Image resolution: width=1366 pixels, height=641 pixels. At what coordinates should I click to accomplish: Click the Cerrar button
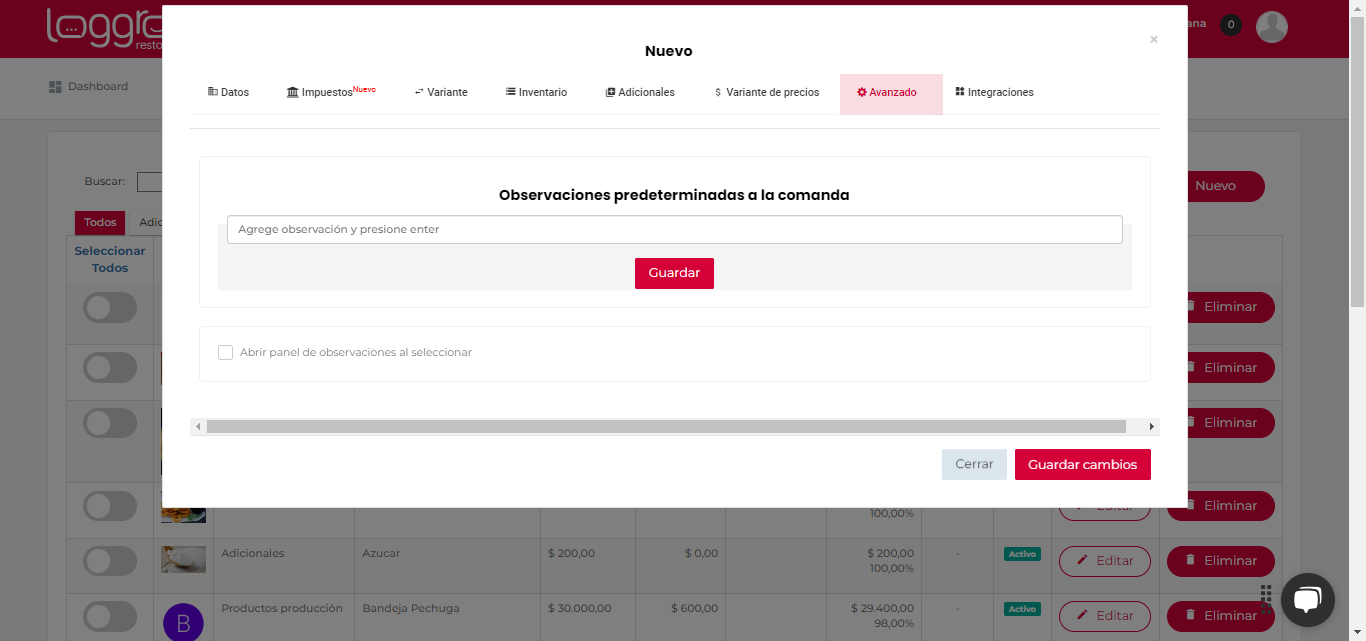(x=973, y=465)
